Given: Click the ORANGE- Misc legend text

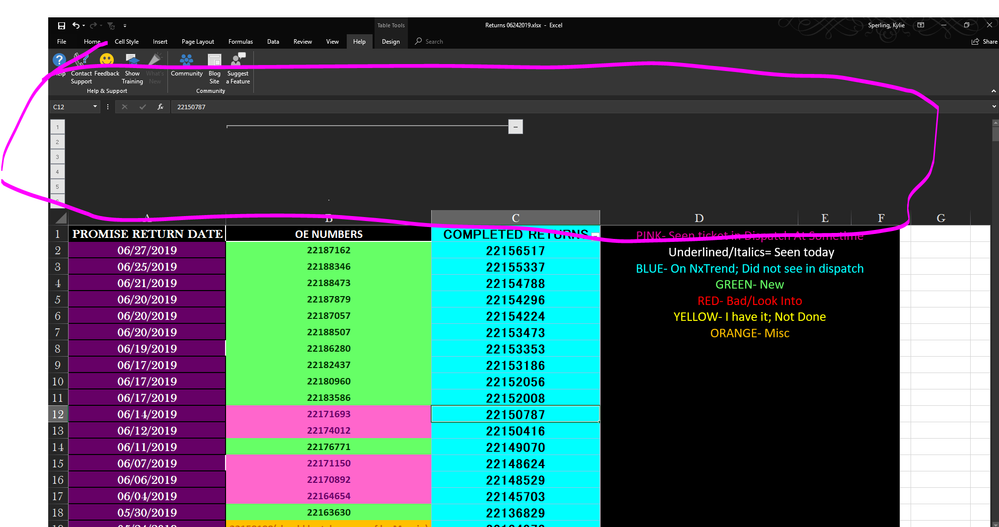Looking at the screenshot, I should [x=750, y=333].
